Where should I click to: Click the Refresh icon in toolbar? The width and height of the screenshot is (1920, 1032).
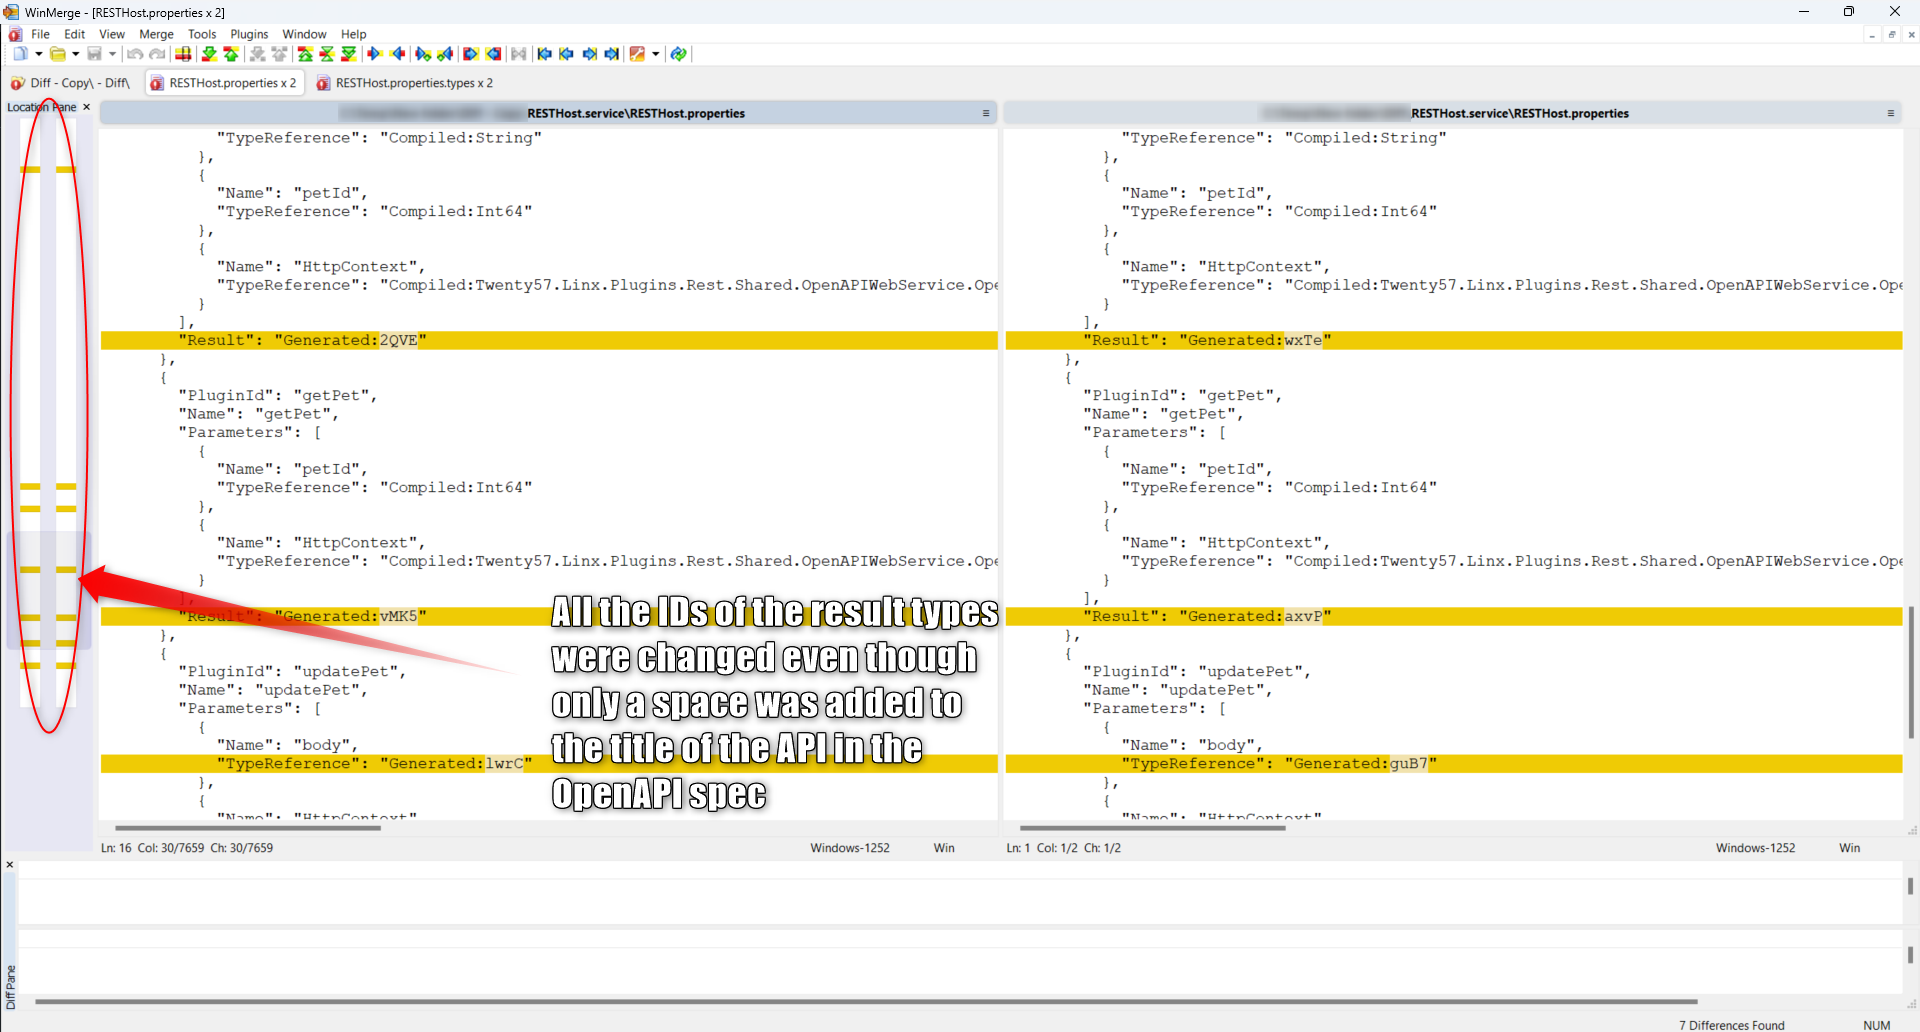coord(679,54)
